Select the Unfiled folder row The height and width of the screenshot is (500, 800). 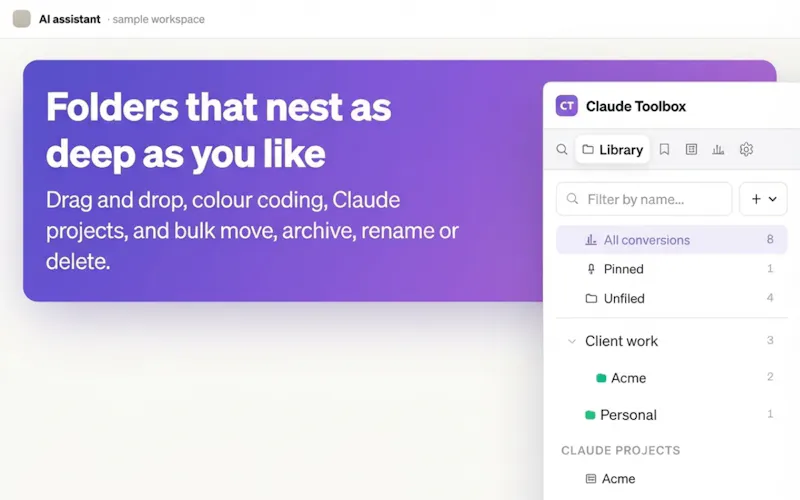672,298
